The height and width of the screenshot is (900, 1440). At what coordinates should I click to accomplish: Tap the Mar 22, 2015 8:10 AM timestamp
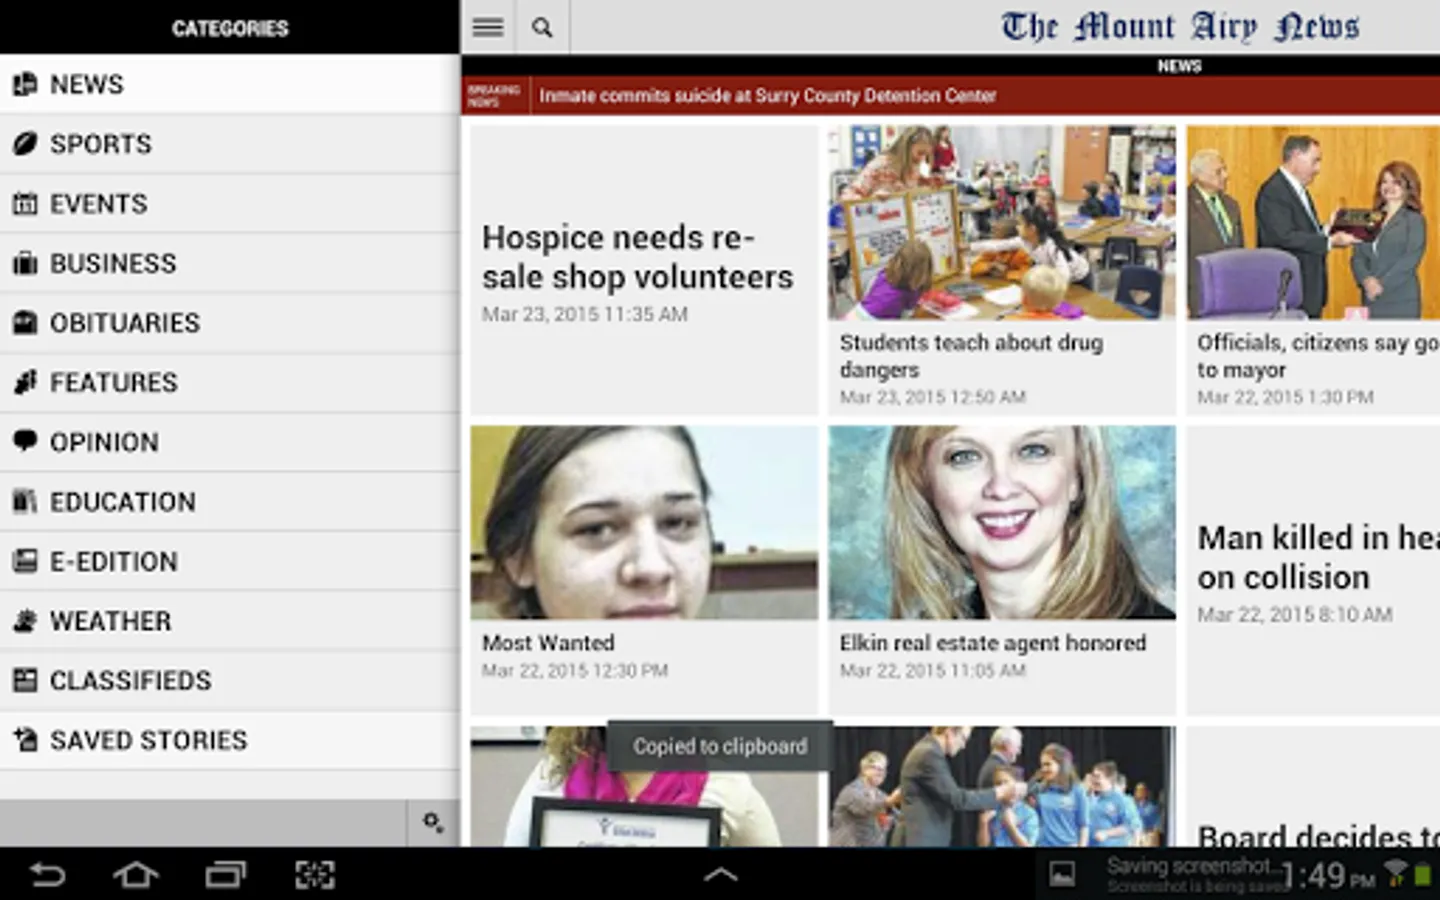coord(1295,614)
